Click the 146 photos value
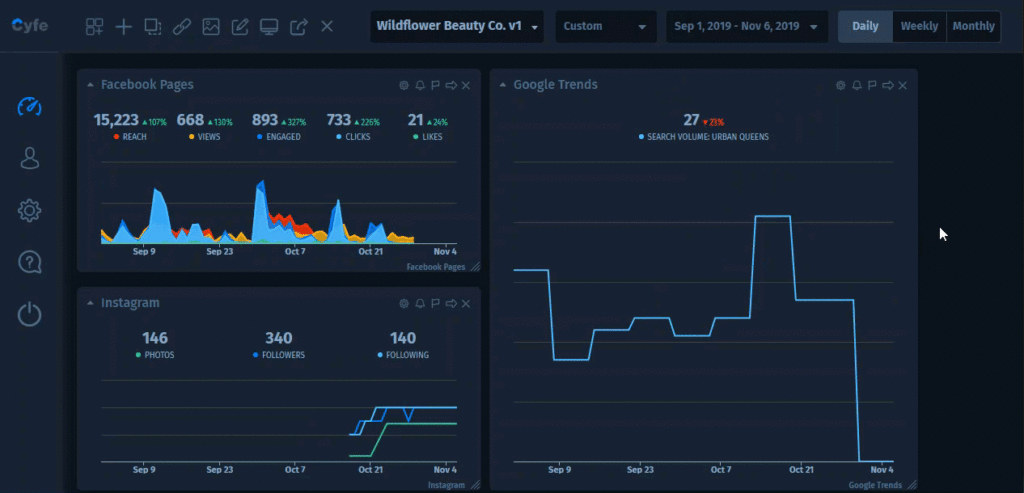The image size is (1024, 493). click(155, 338)
